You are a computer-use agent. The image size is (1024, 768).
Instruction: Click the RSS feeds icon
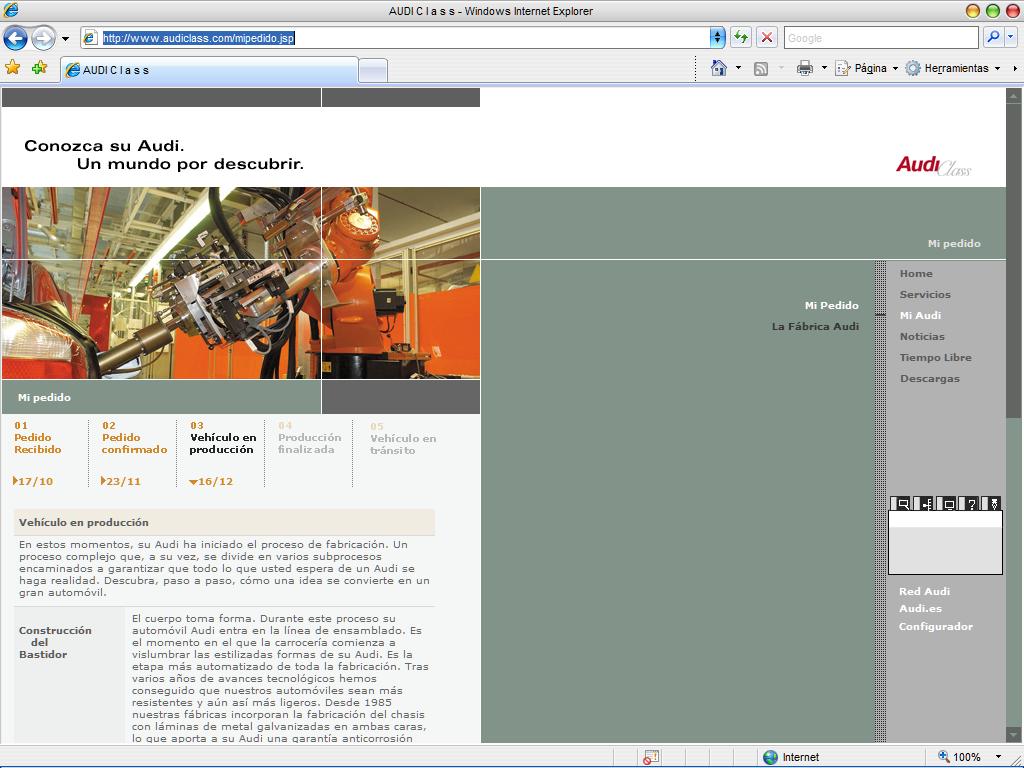coord(761,69)
